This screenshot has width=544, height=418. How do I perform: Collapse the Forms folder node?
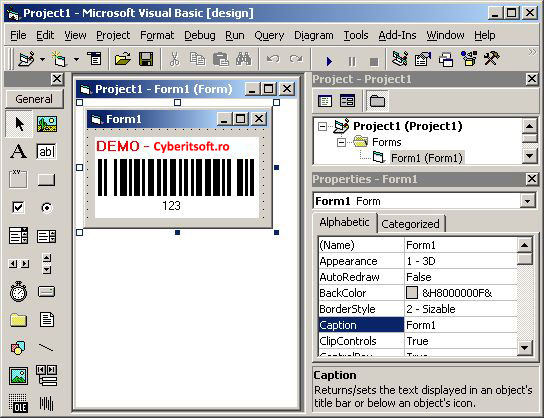341,142
